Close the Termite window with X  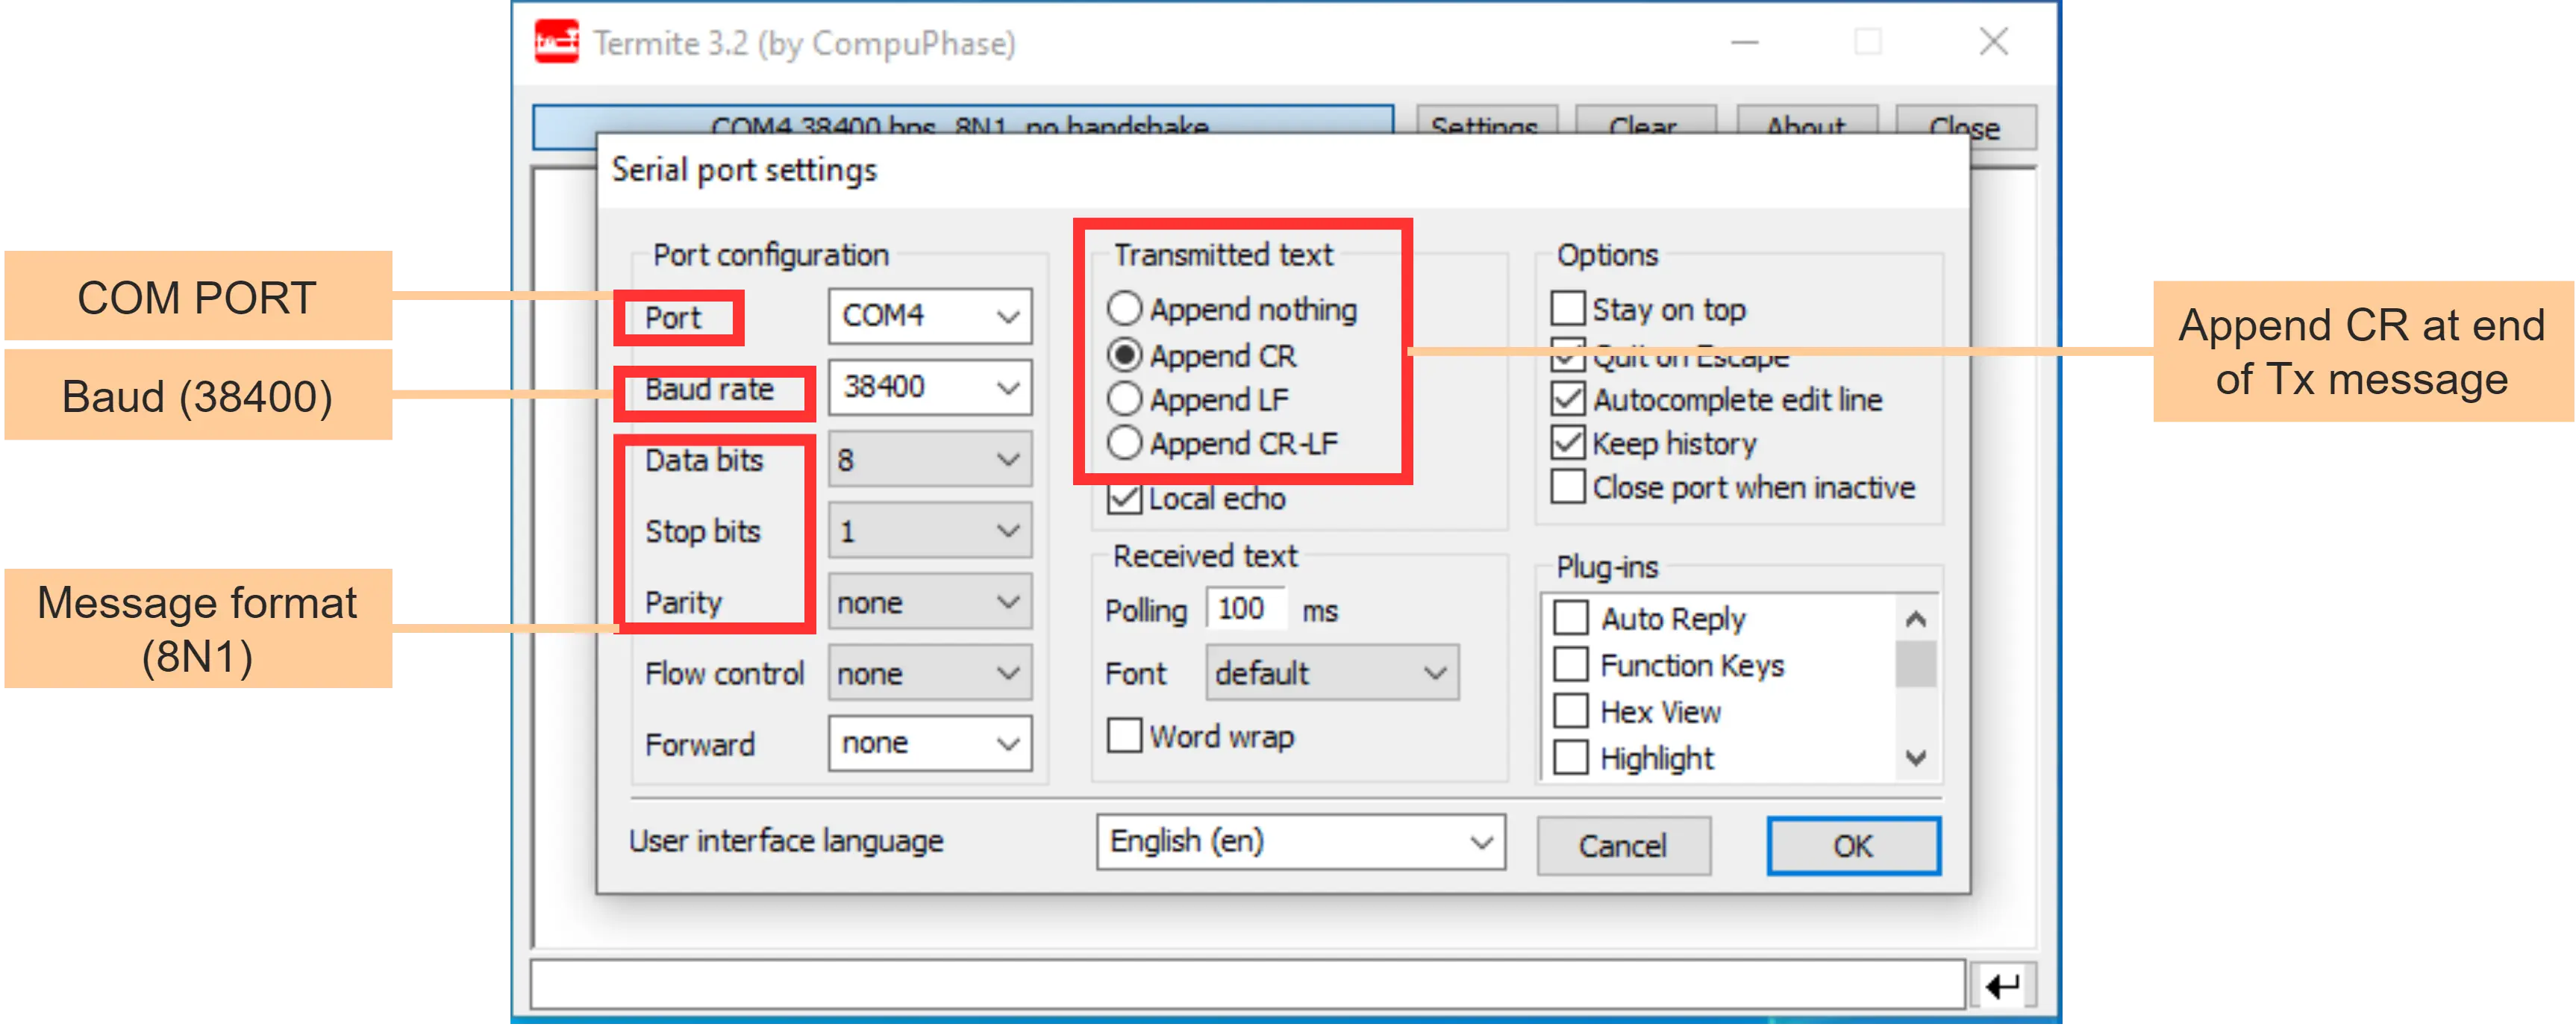click(1993, 42)
